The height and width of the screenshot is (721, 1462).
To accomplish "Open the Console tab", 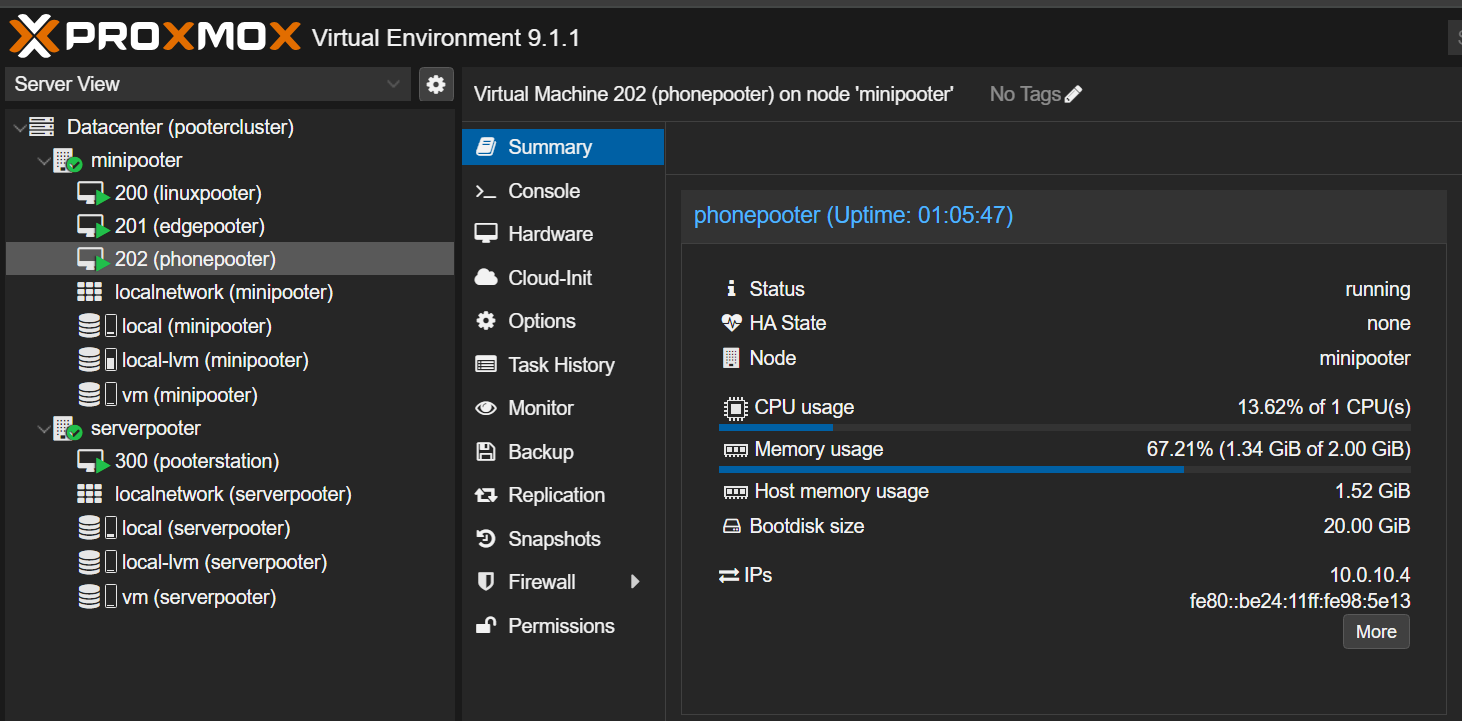I will click(x=563, y=191).
